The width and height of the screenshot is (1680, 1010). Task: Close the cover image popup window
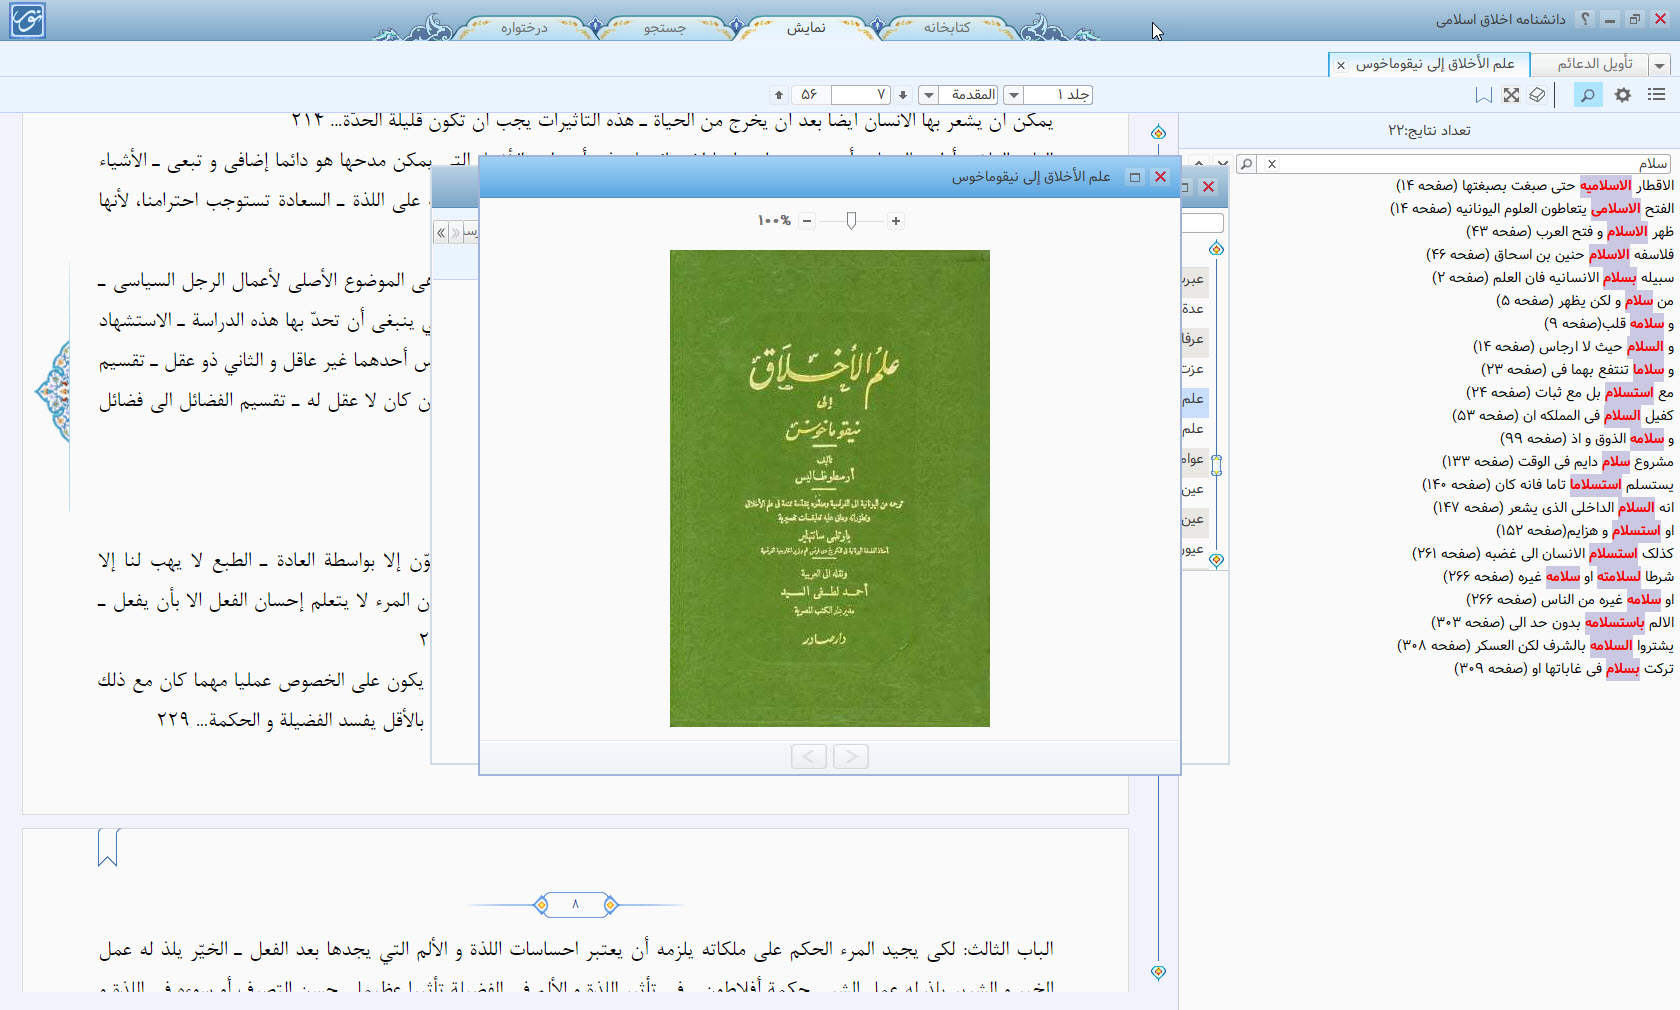pyautogui.click(x=1160, y=177)
